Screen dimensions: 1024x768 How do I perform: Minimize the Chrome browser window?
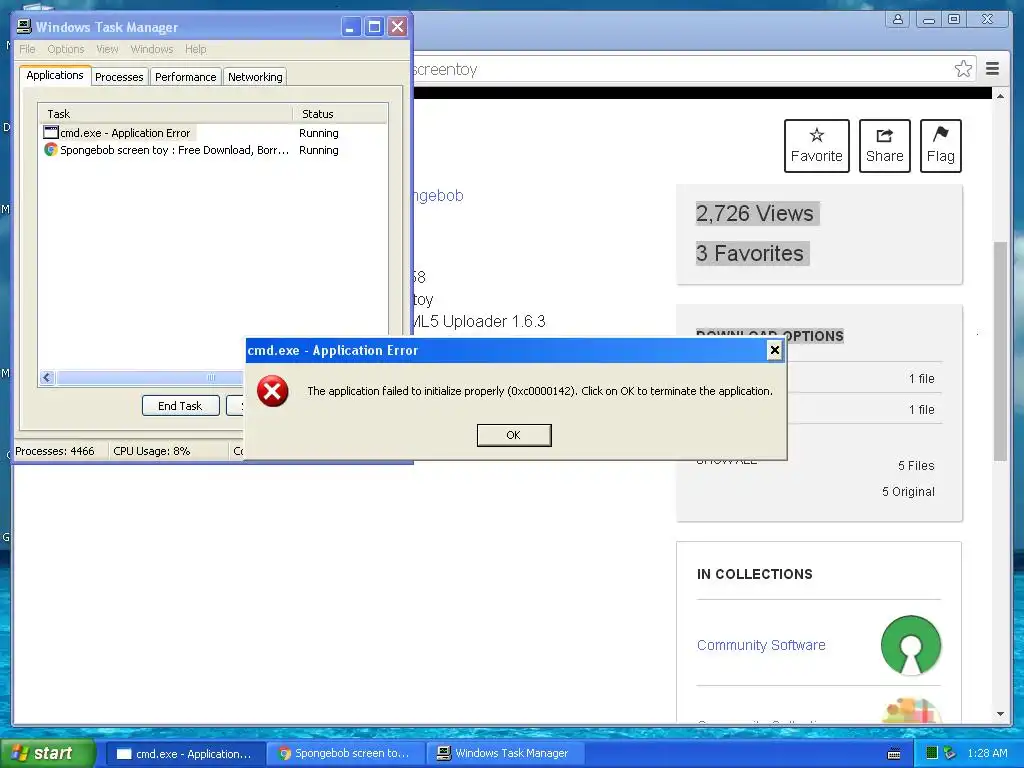[929, 20]
